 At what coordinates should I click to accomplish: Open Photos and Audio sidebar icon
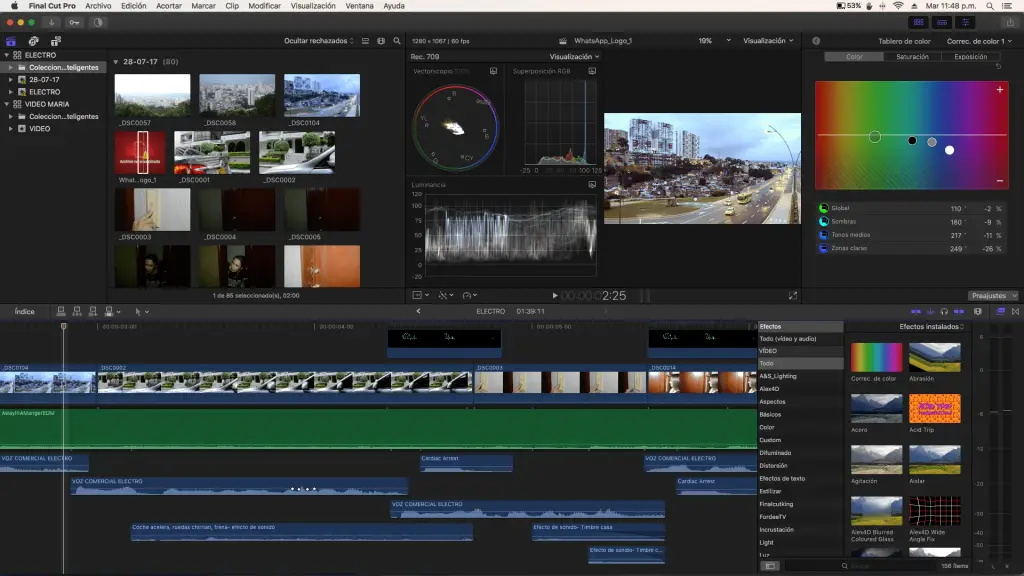point(33,41)
